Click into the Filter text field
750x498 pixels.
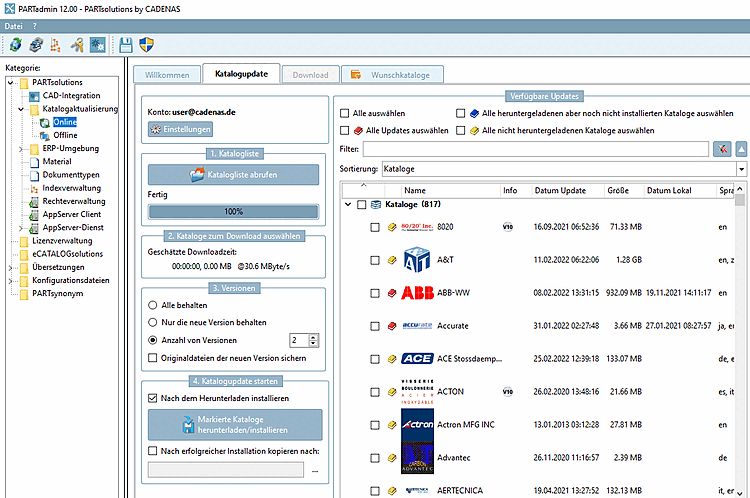coord(536,149)
